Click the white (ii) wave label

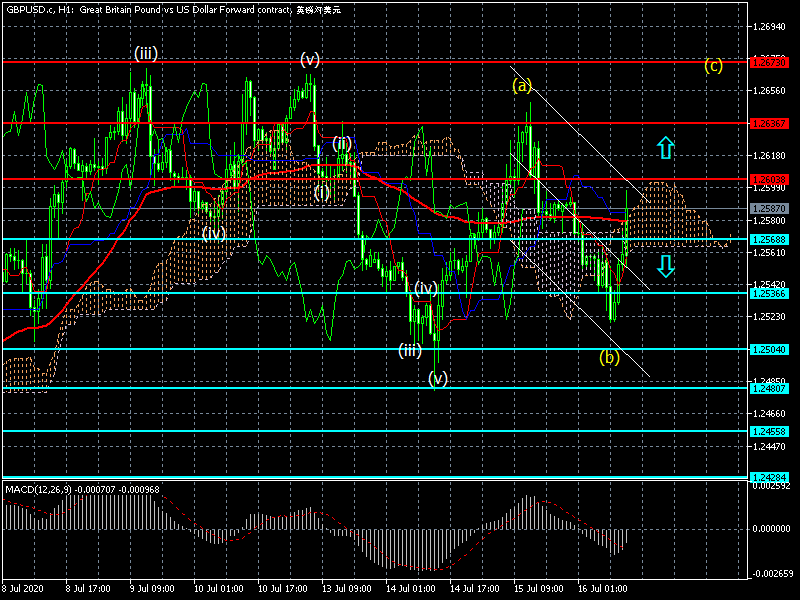pos(341,143)
